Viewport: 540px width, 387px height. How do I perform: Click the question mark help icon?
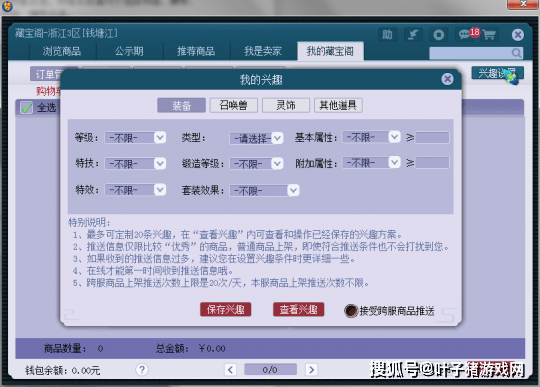(x=142, y=369)
